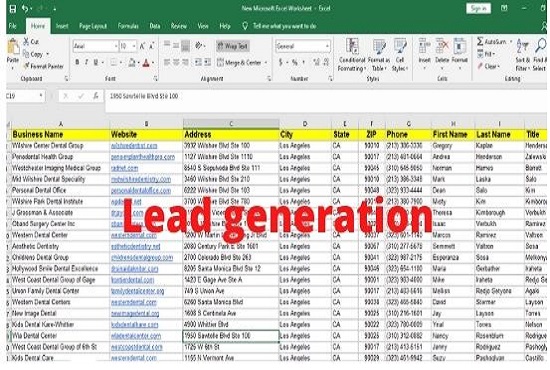
Task: Click the Orientation text angle icon
Action: pos(199,46)
